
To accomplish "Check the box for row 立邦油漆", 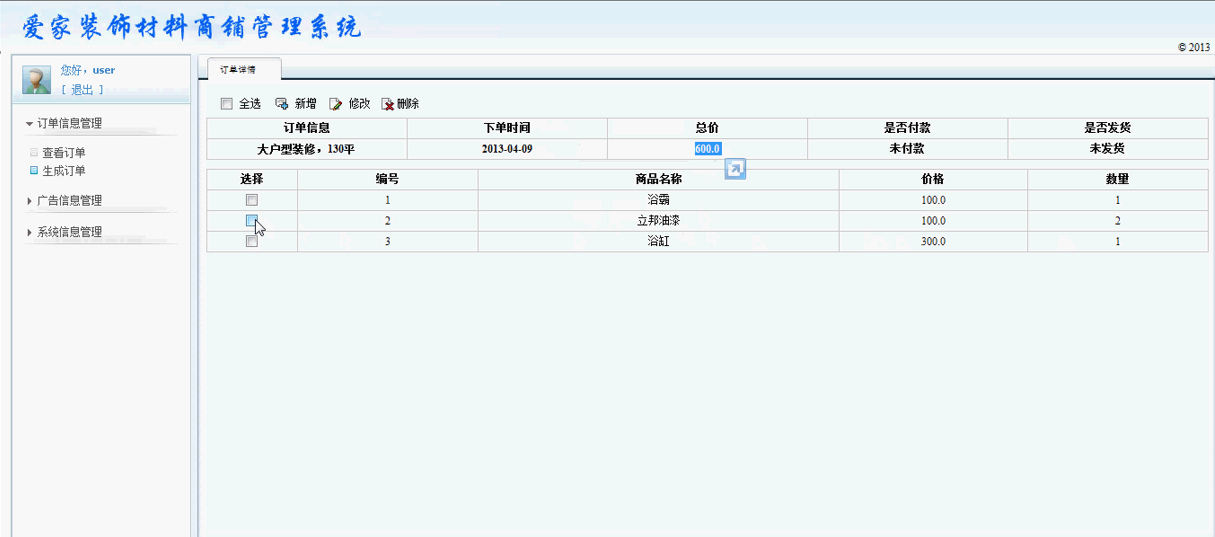I will (252, 221).
